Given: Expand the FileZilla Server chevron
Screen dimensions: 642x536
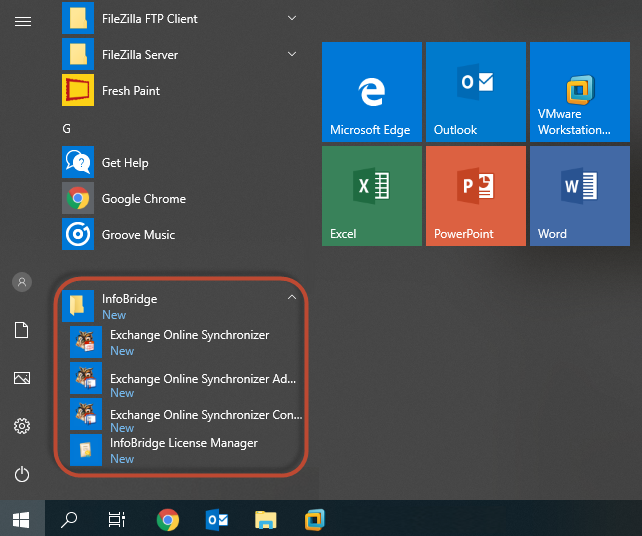Looking at the screenshot, I should (292, 54).
